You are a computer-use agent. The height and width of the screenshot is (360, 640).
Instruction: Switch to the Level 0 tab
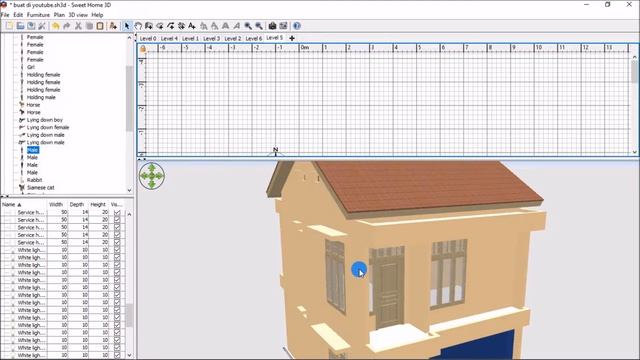click(148, 38)
